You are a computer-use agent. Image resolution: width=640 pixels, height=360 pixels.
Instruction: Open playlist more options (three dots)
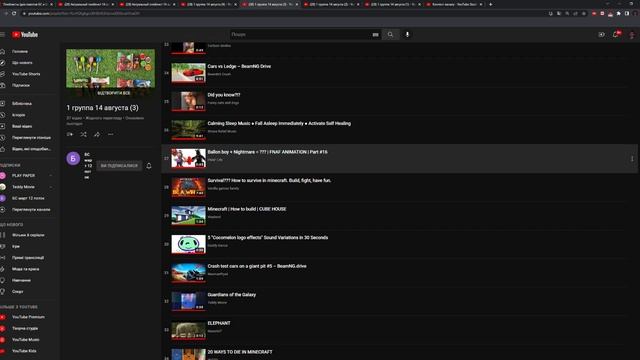111,134
